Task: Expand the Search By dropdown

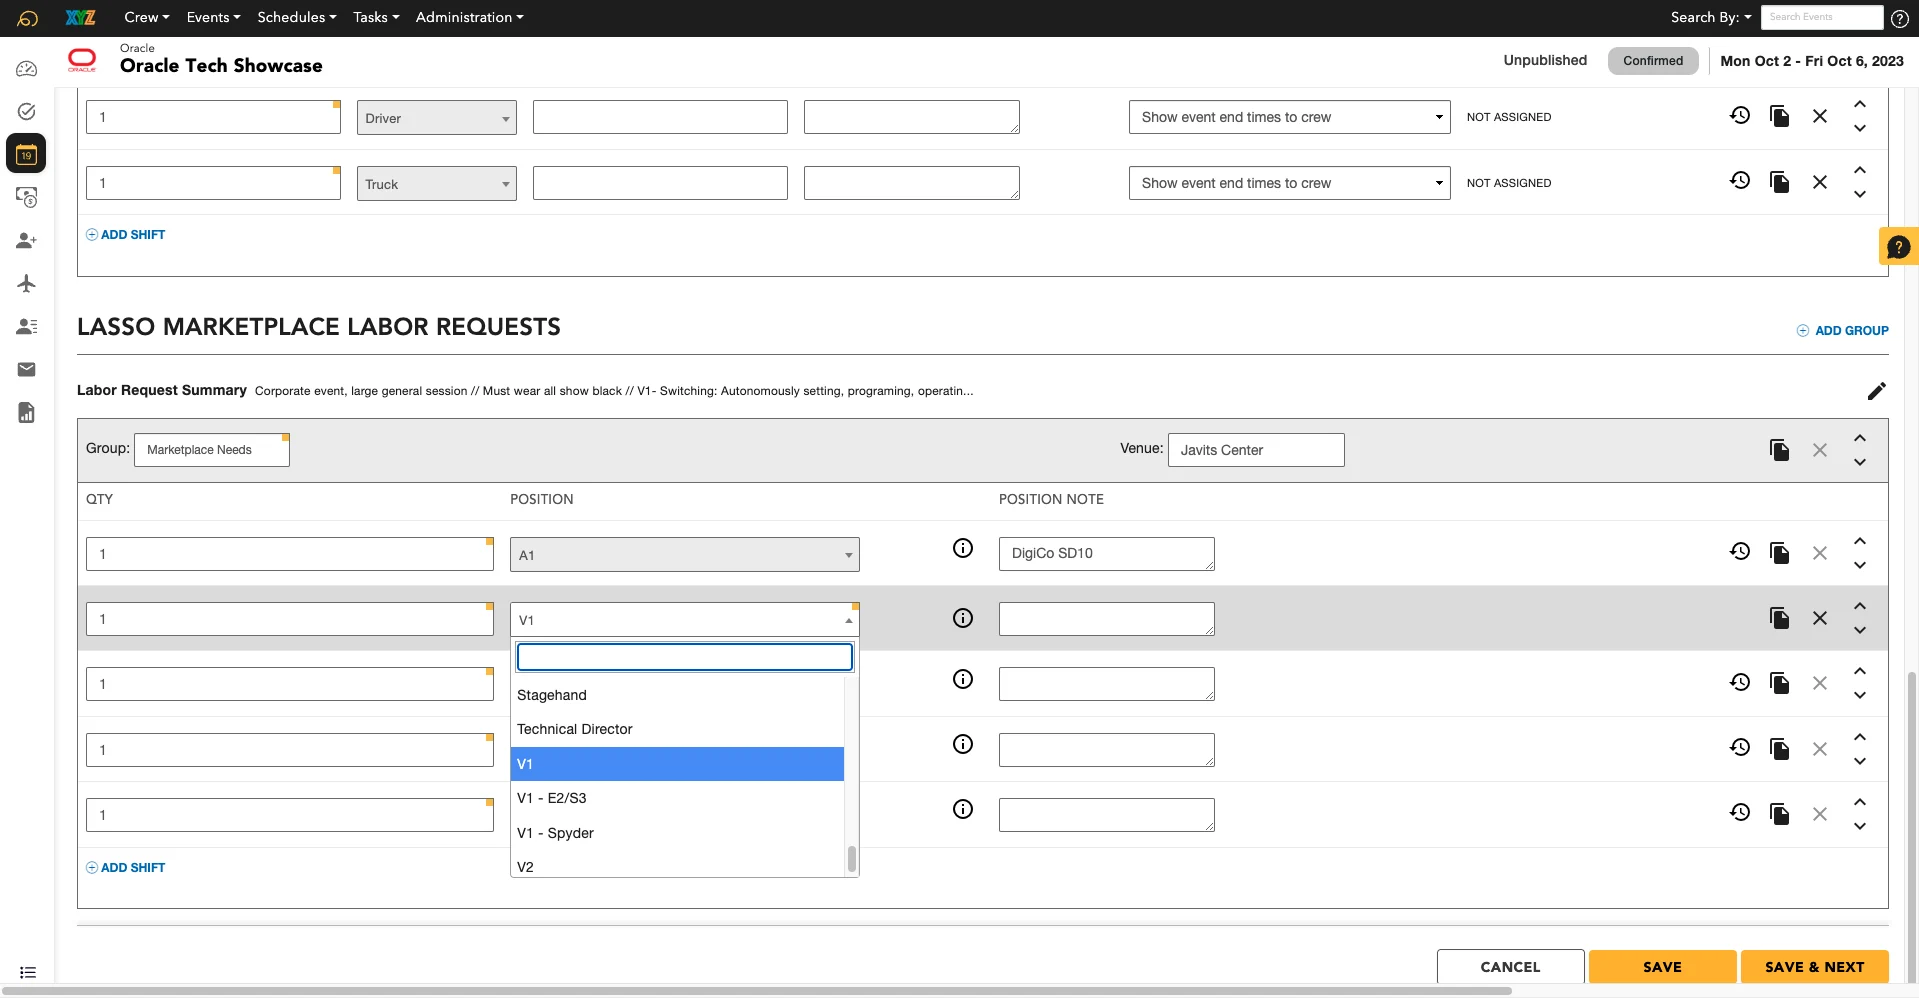Action: 1711,17
